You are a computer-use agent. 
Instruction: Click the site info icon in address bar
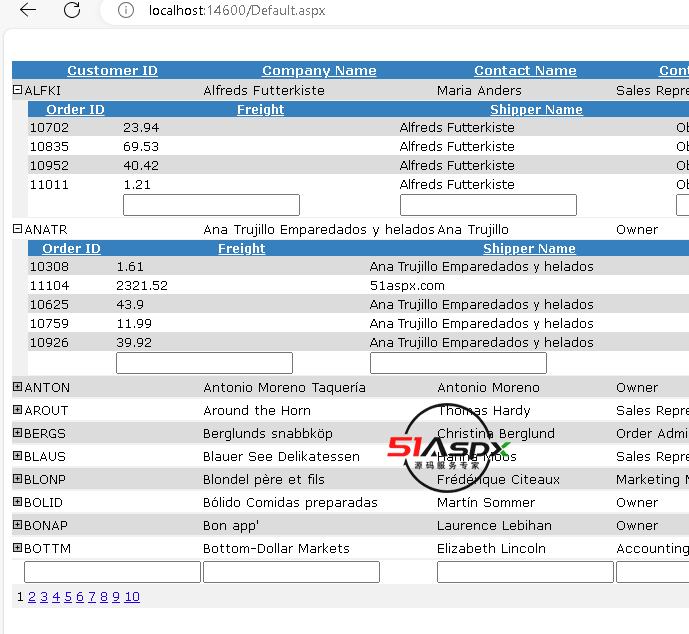coord(125,10)
